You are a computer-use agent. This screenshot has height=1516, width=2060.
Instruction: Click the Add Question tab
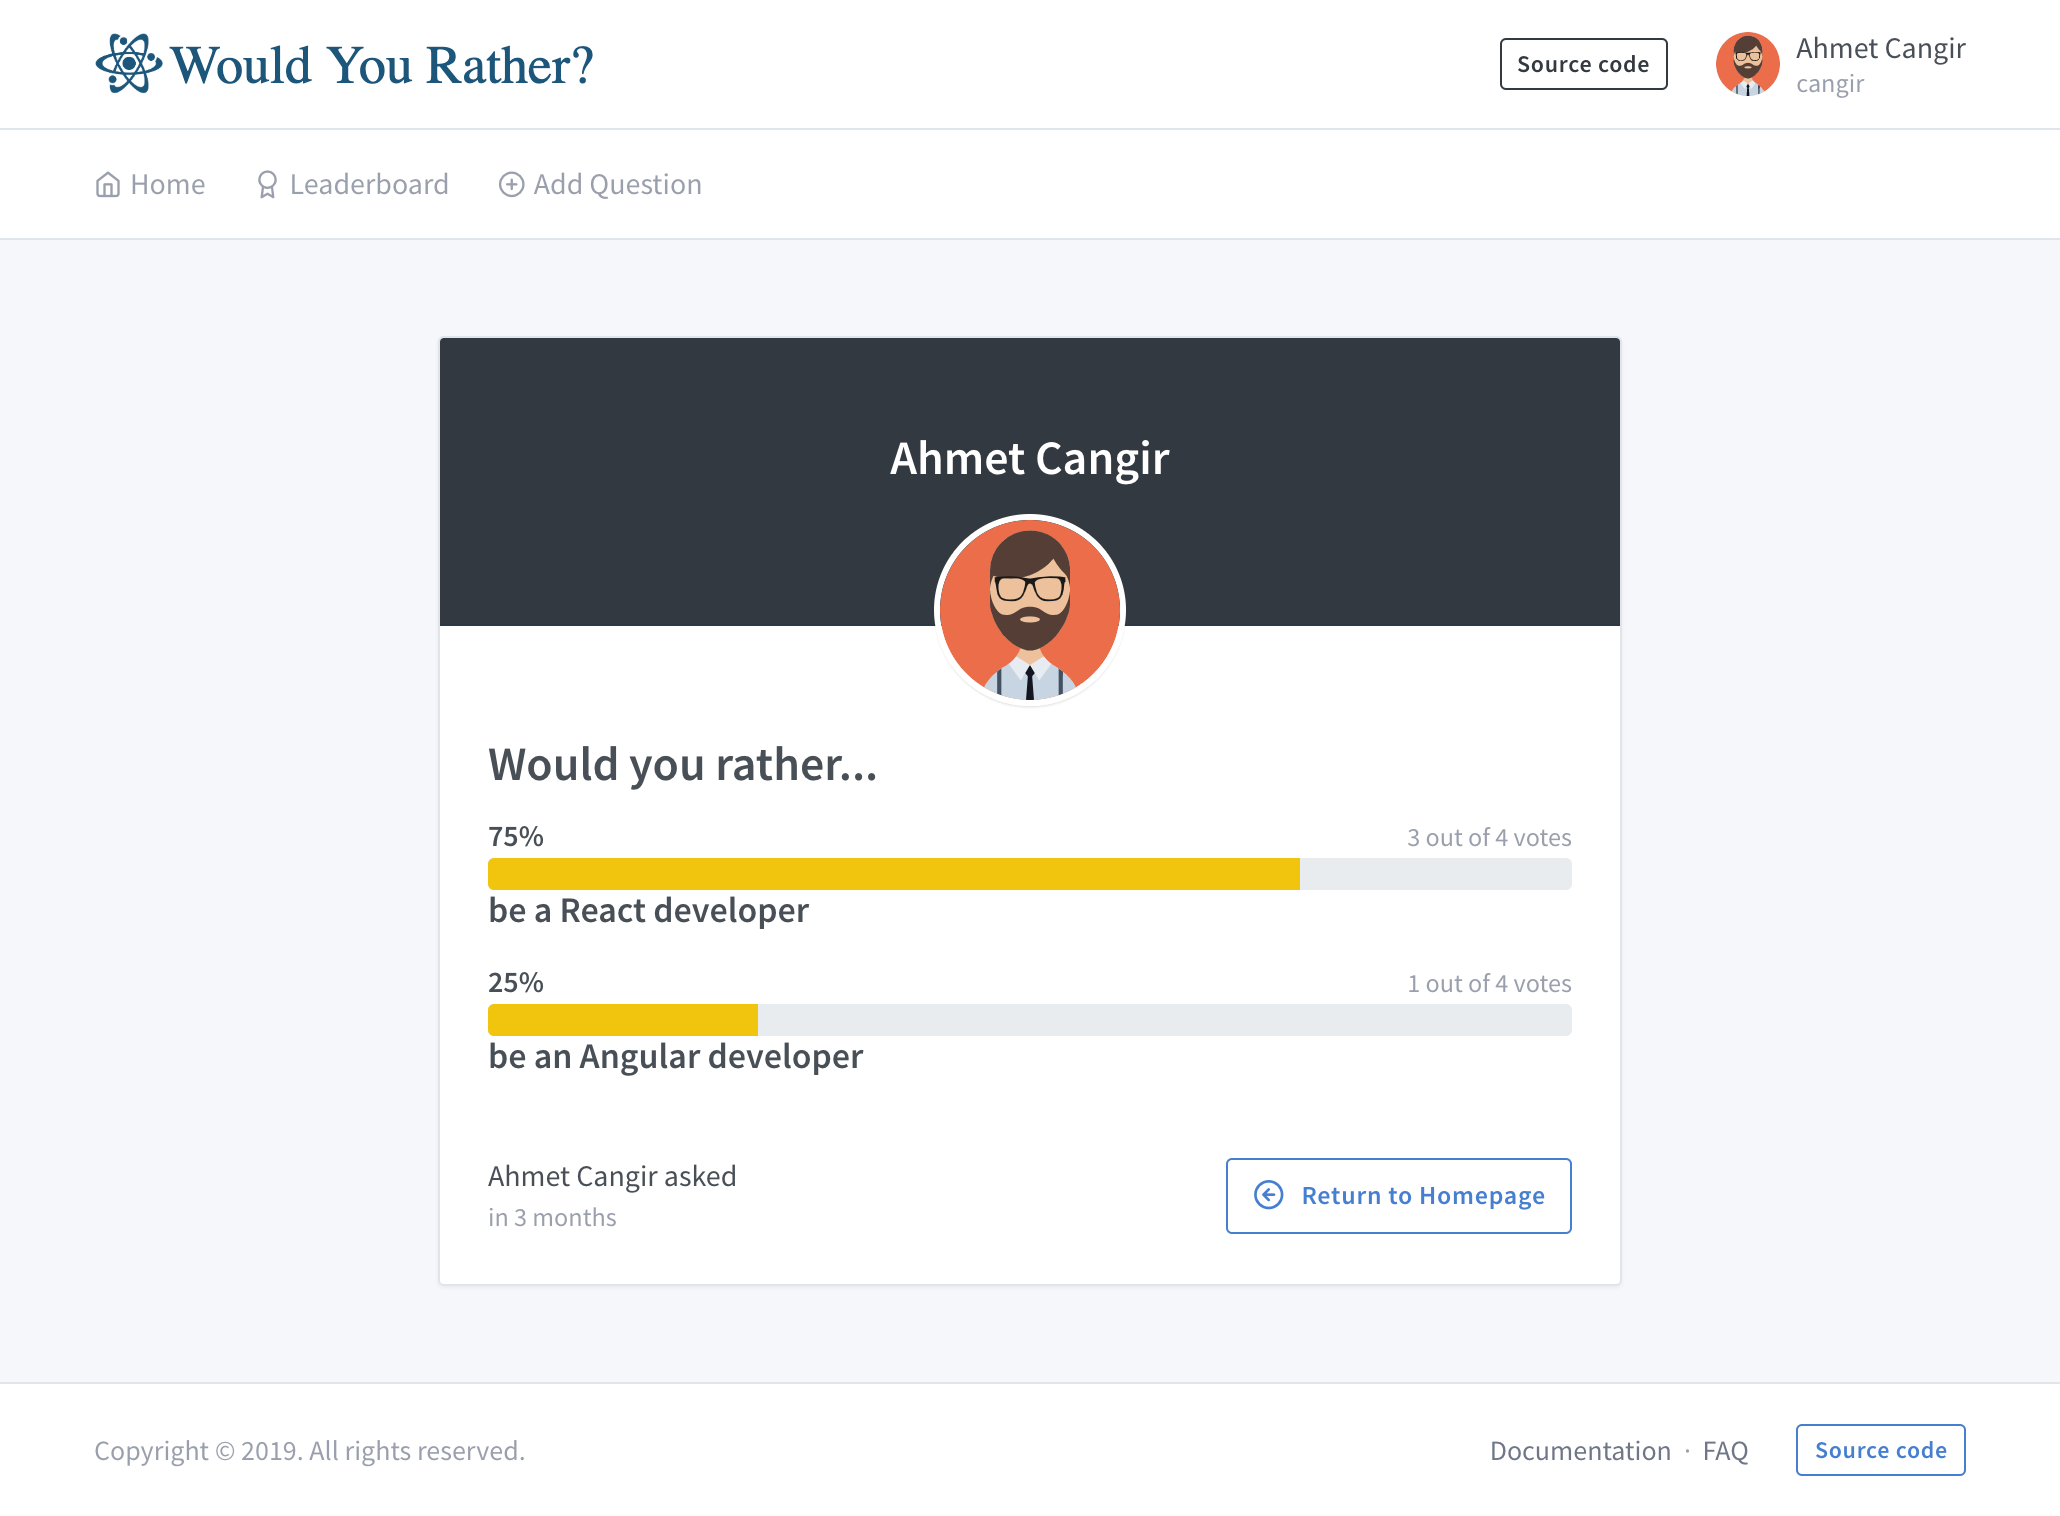click(600, 184)
